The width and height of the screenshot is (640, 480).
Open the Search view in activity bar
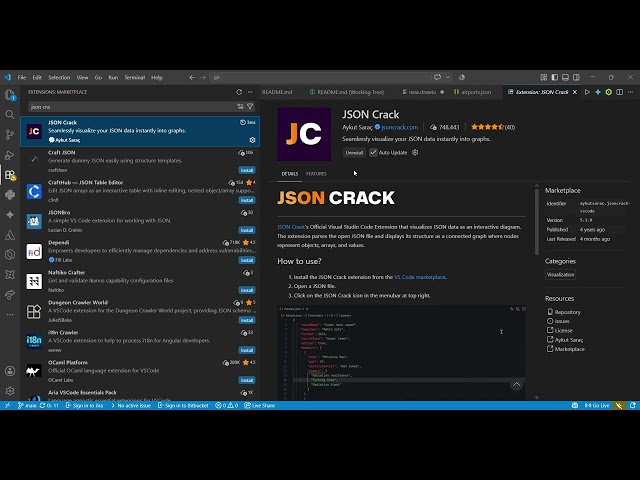click(10, 115)
